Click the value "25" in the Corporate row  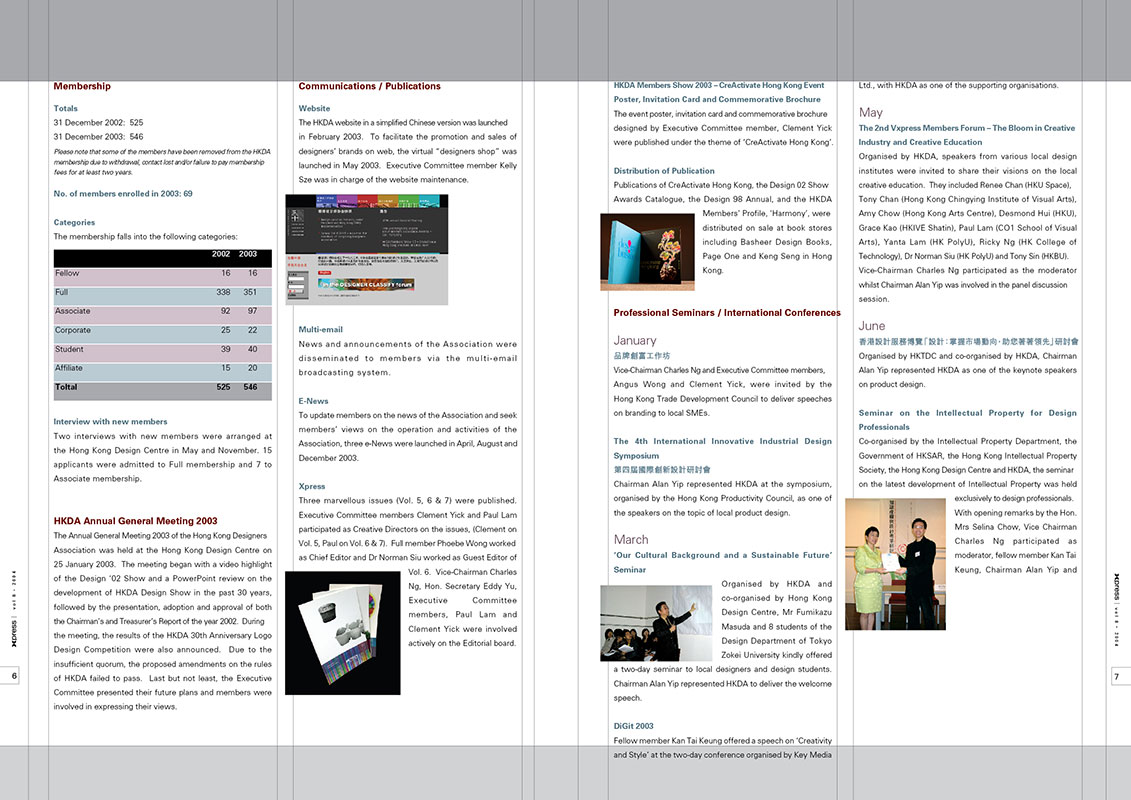pyautogui.click(x=226, y=330)
